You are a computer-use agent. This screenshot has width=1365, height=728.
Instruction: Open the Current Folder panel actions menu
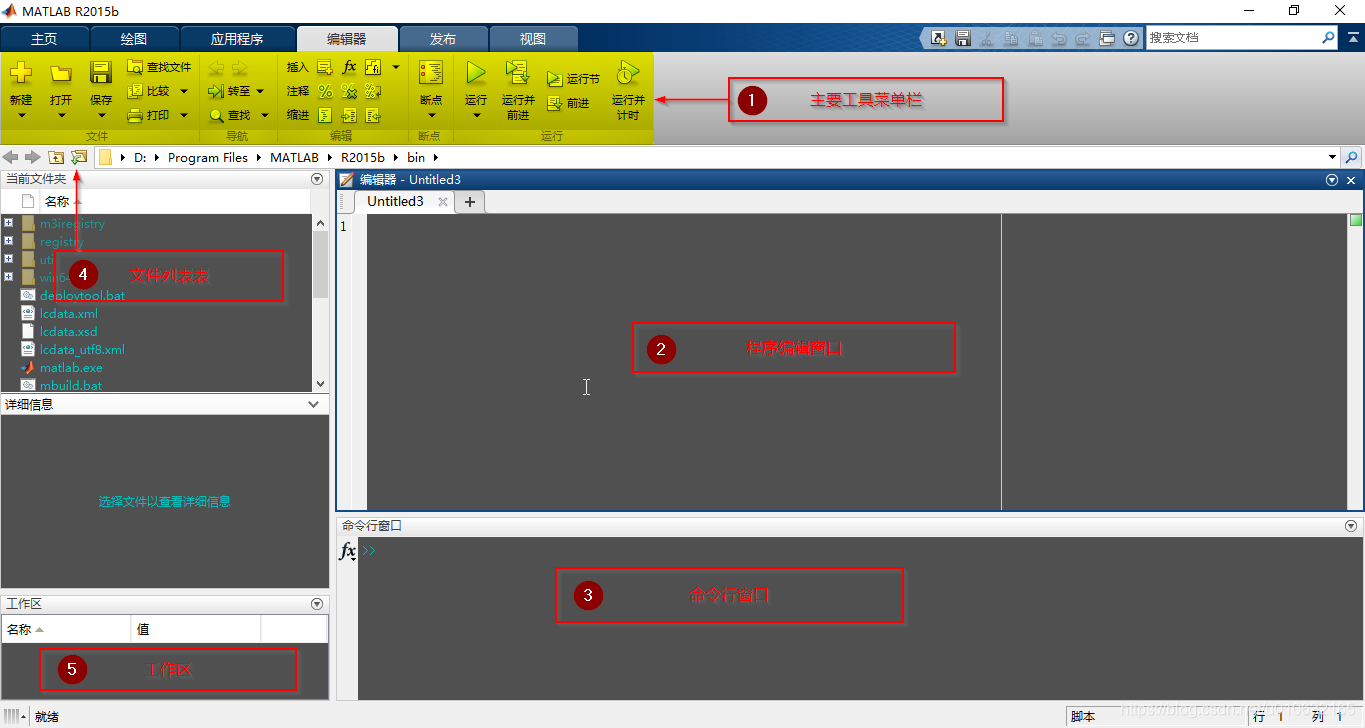tap(317, 179)
